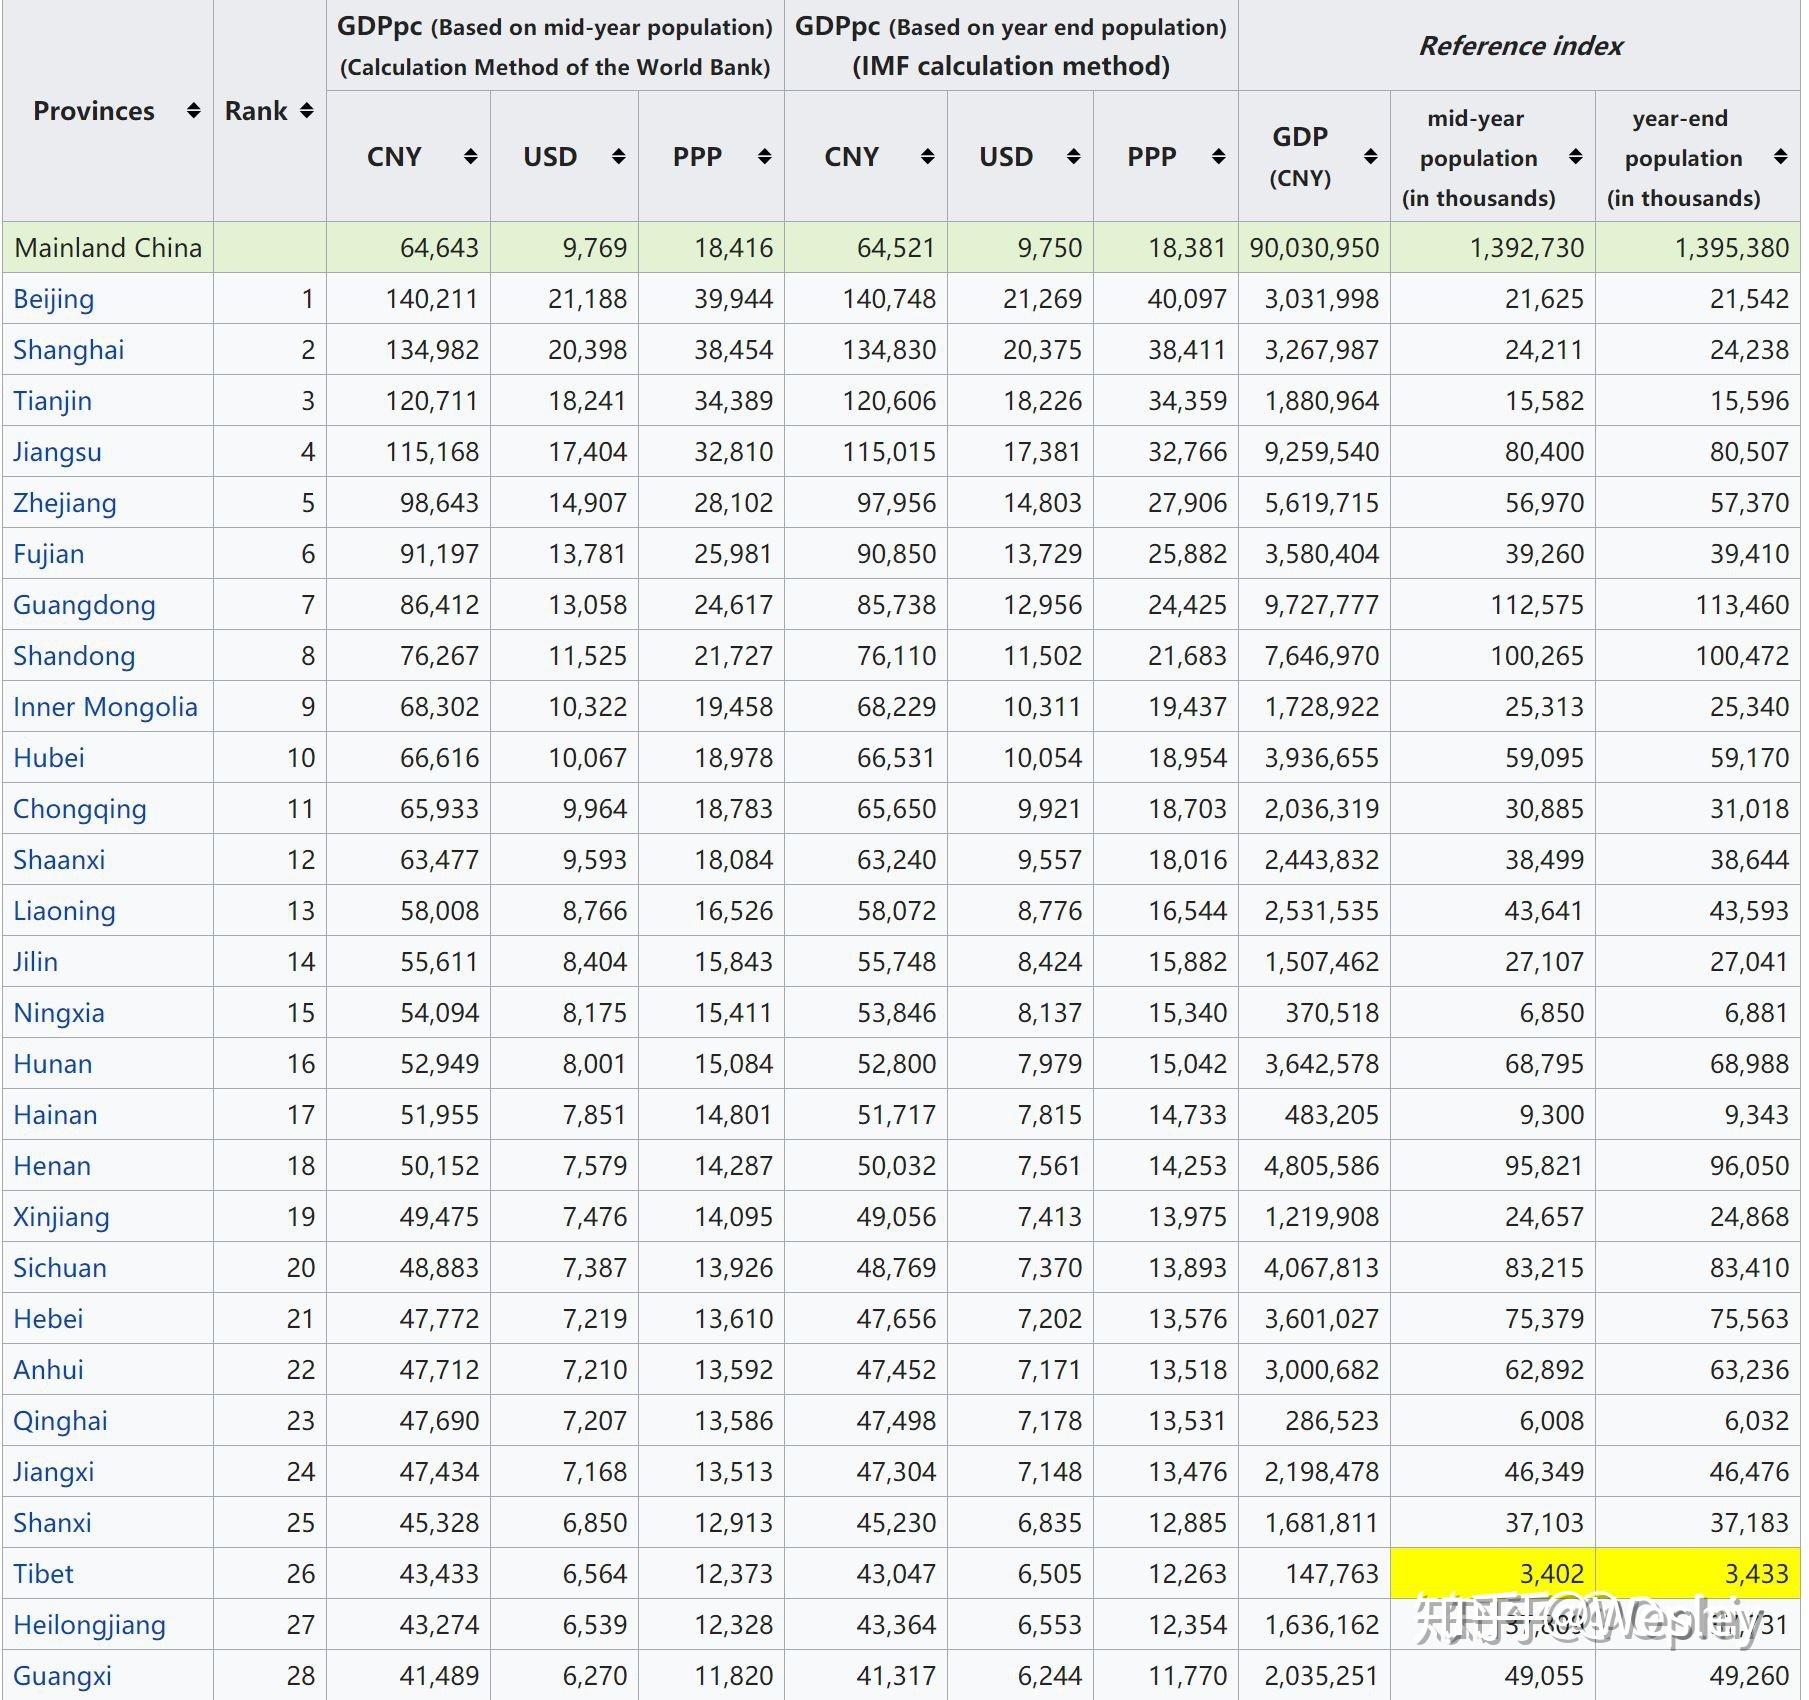Image resolution: width=1809 pixels, height=1700 pixels.
Task: Open the Heilongjiang province link
Action: [89, 1625]
